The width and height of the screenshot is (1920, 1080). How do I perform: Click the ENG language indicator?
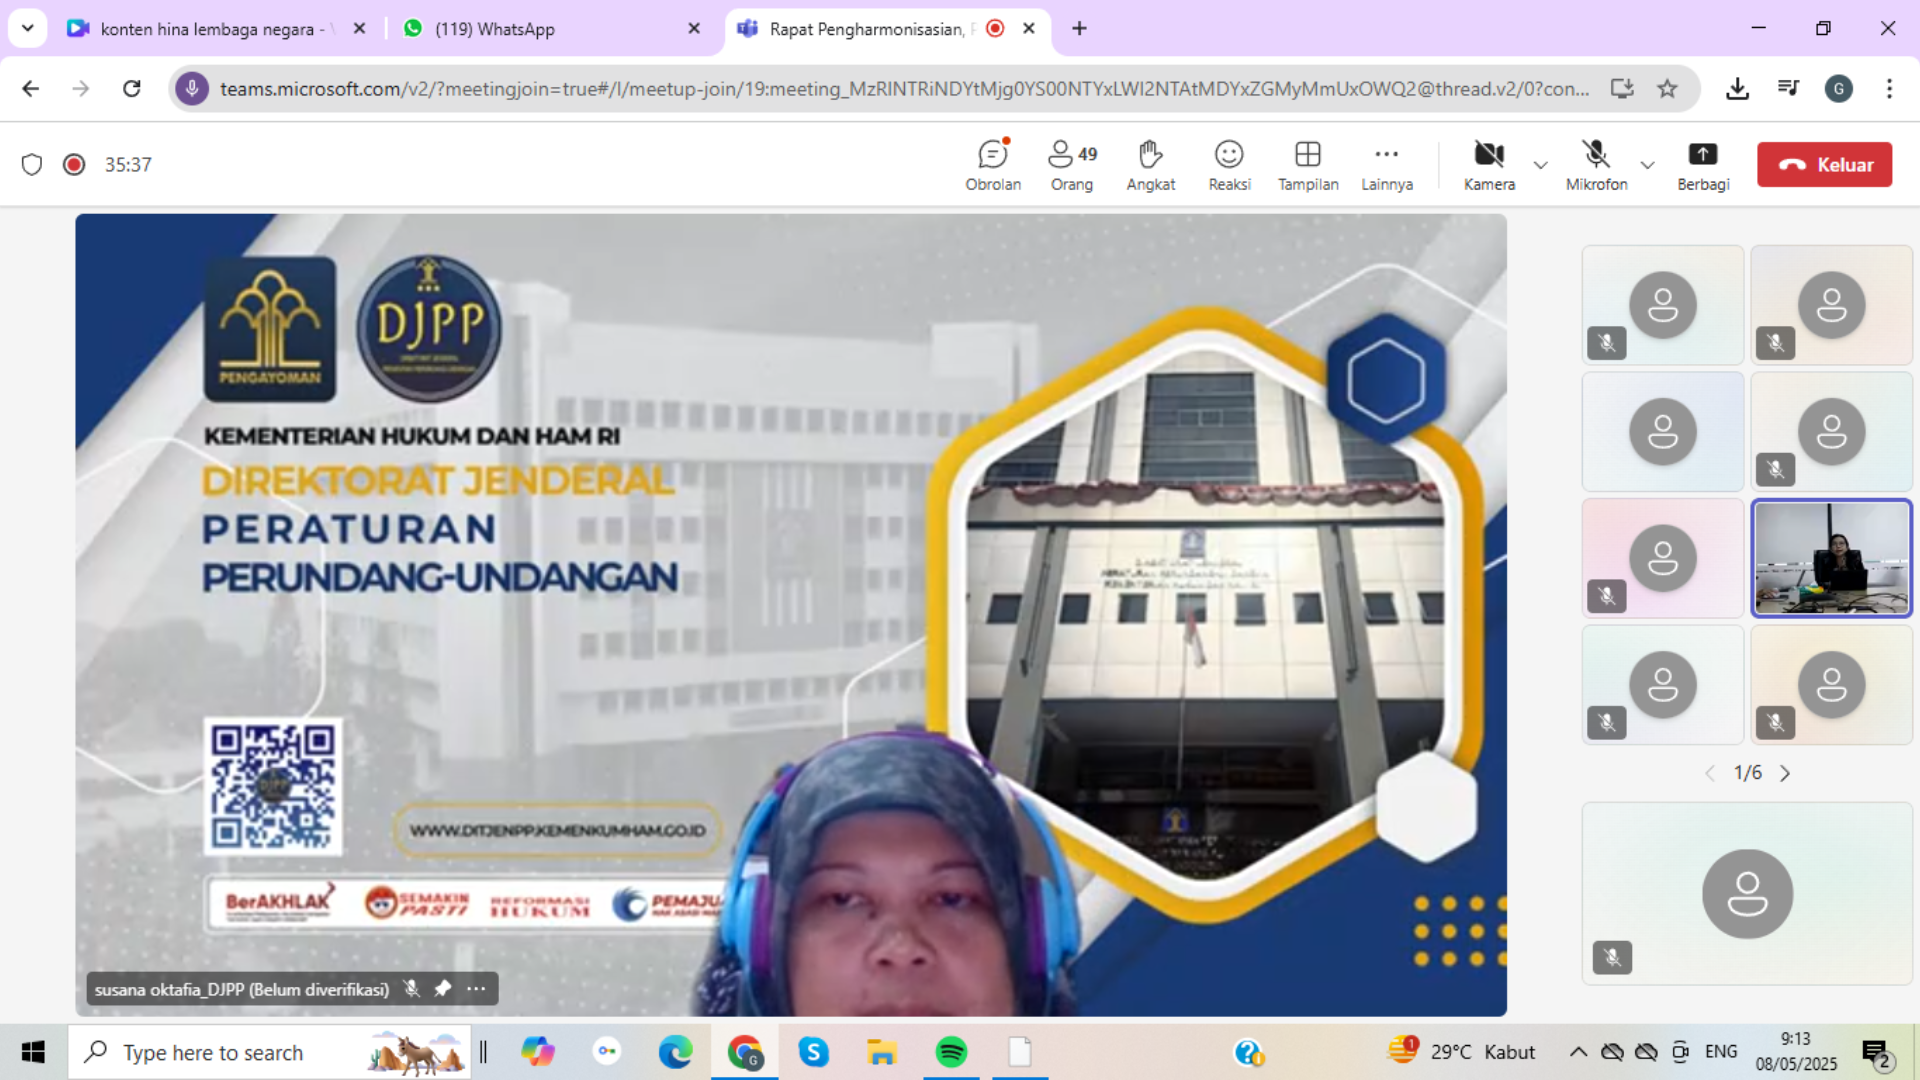pyautogui.click(x=1721, y=1052)
